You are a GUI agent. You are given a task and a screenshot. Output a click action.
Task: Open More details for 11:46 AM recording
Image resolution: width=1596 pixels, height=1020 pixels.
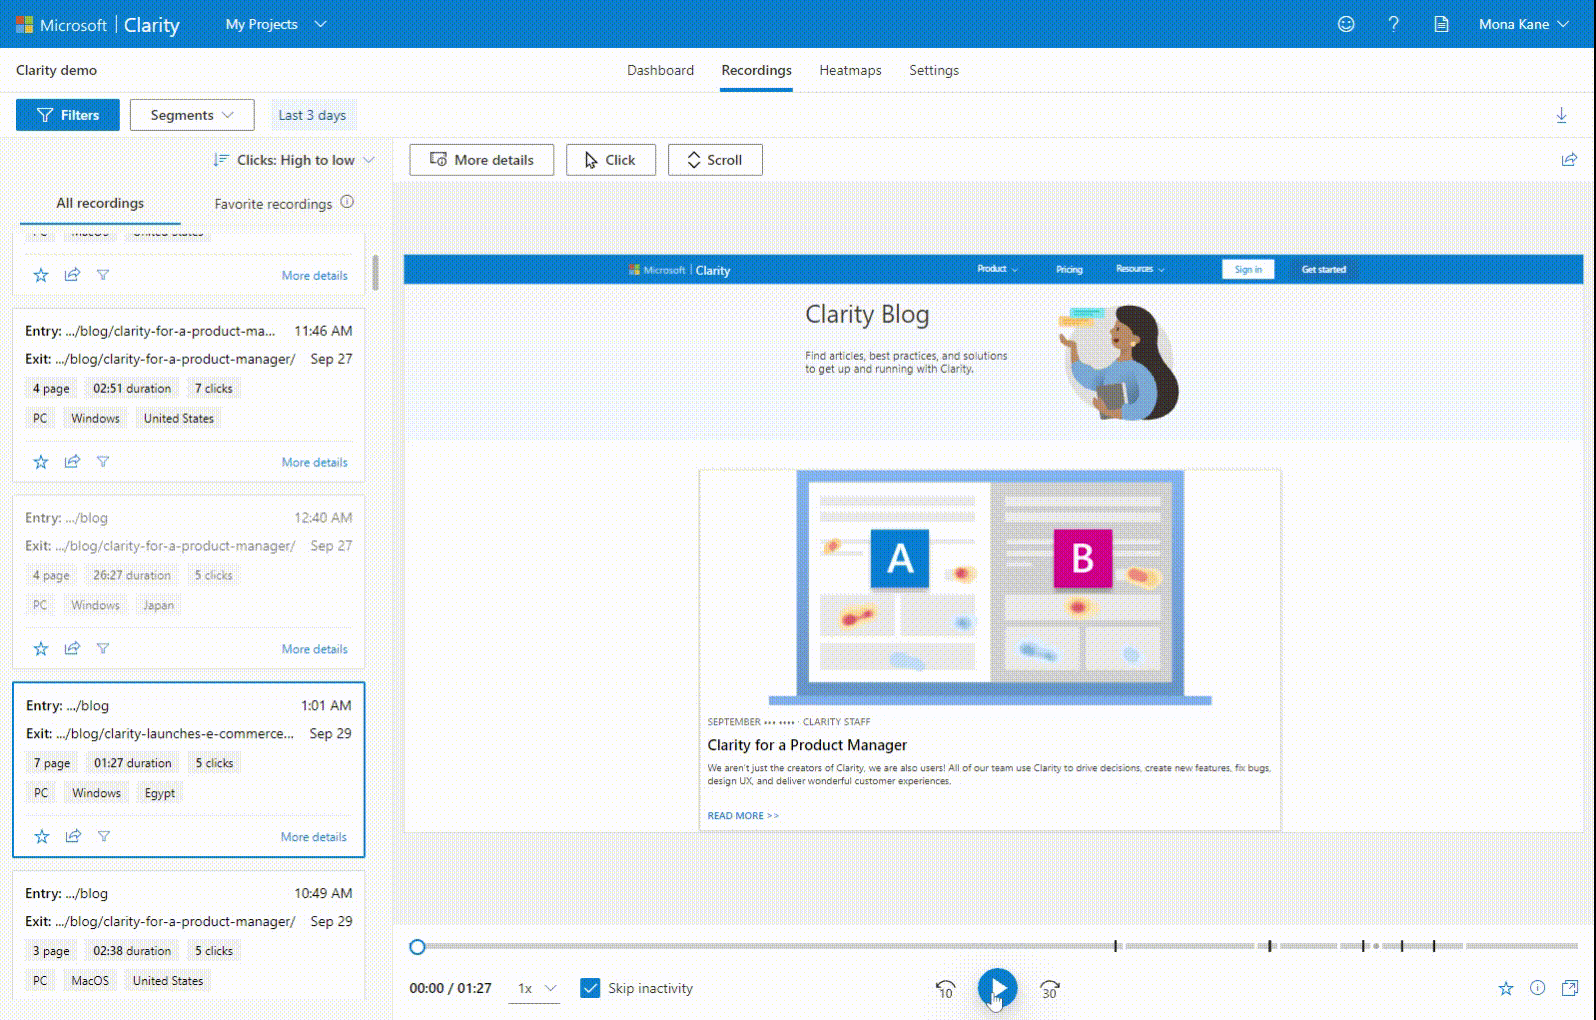tap(314, 462)
